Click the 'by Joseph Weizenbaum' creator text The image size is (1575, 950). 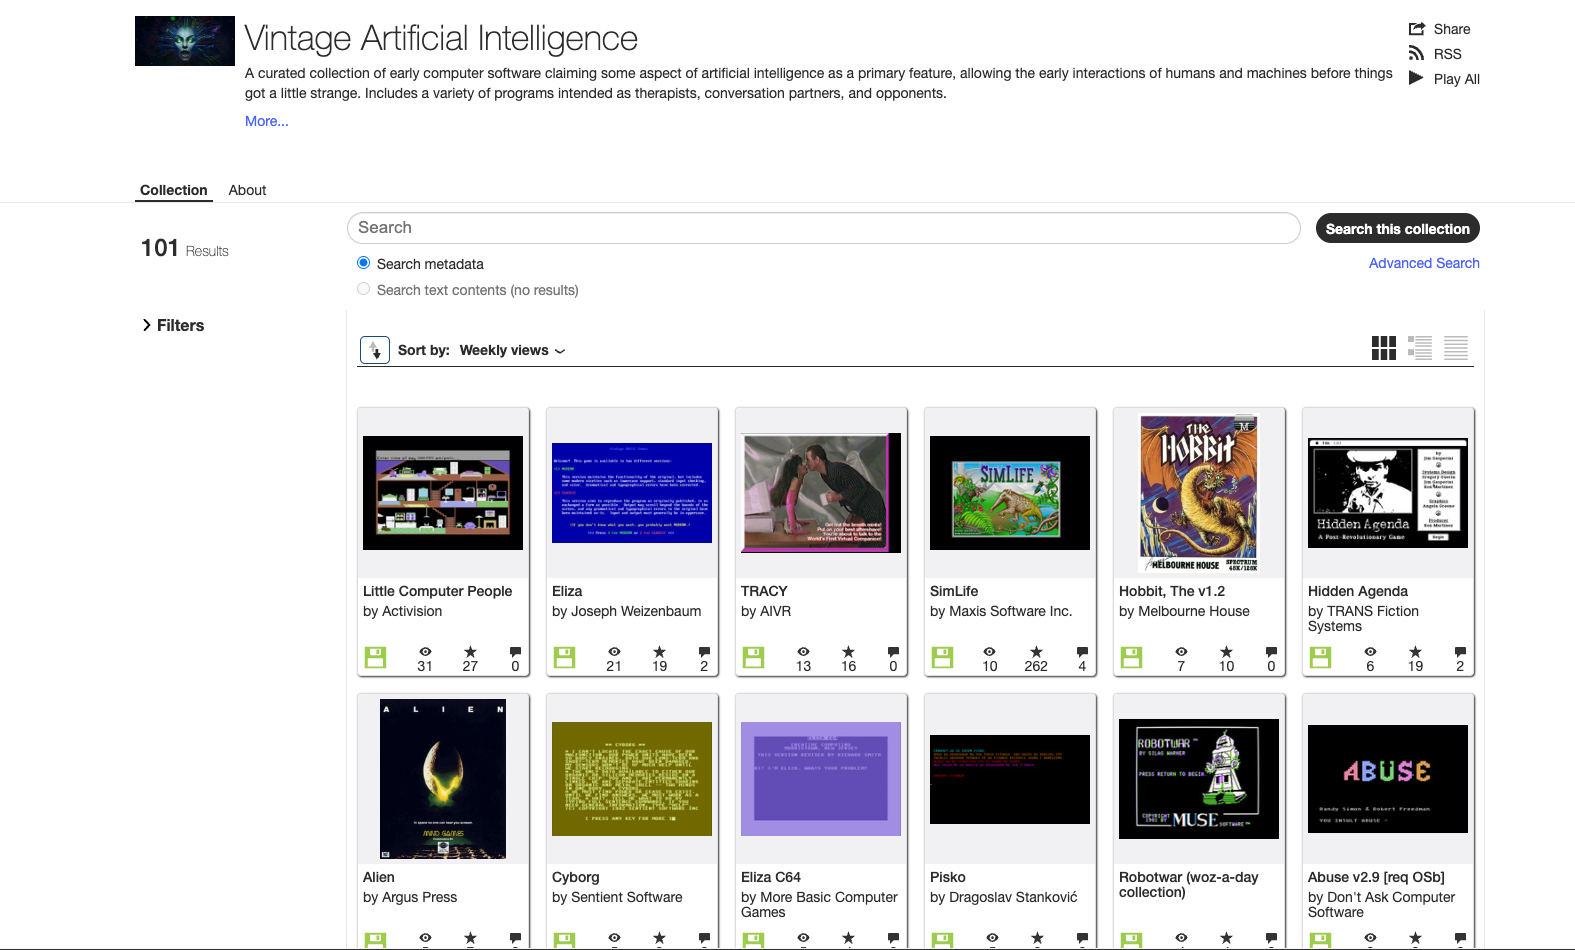(627, 611)
